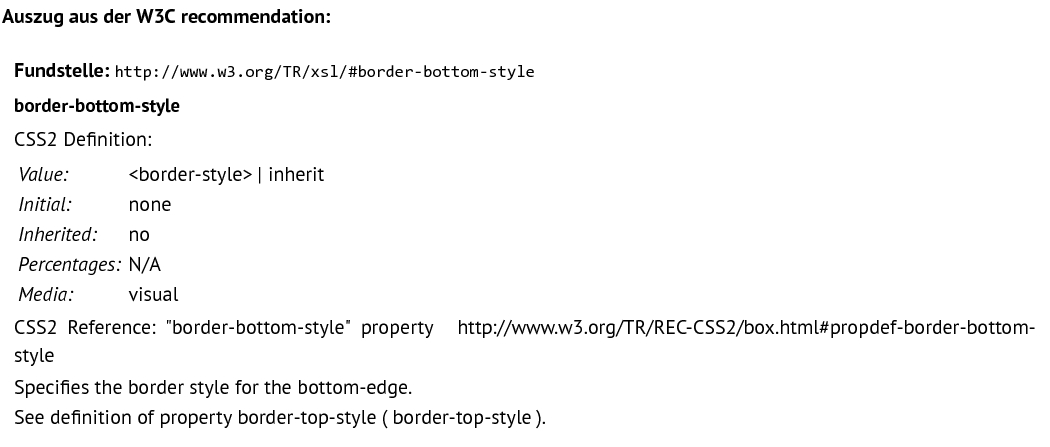
Task: Click the 'none' initial value
Action: (x=150, y=204)
